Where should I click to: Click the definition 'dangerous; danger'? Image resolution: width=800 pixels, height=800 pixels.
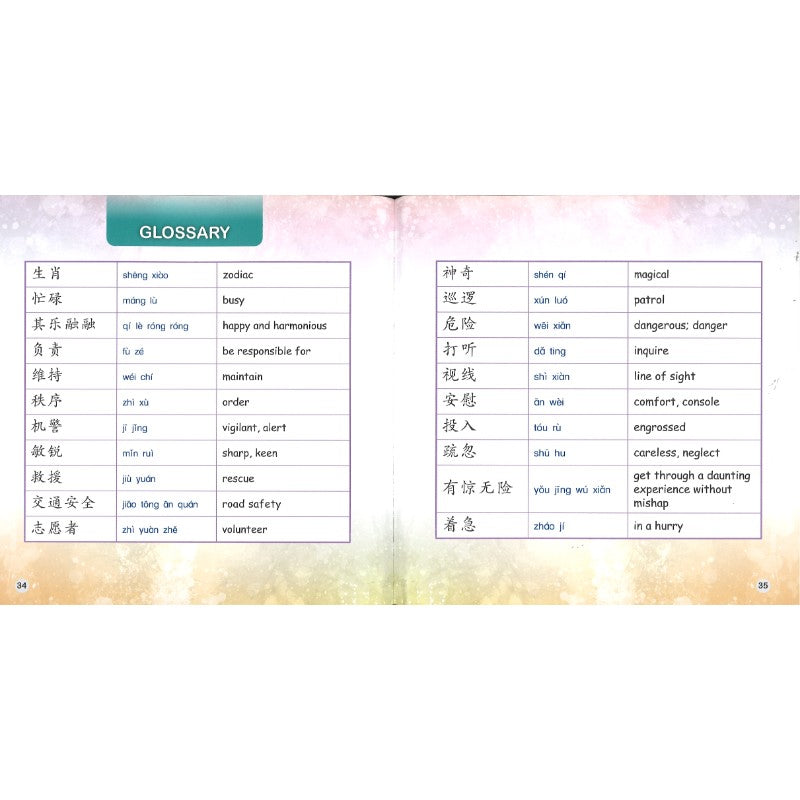[680, 326]
